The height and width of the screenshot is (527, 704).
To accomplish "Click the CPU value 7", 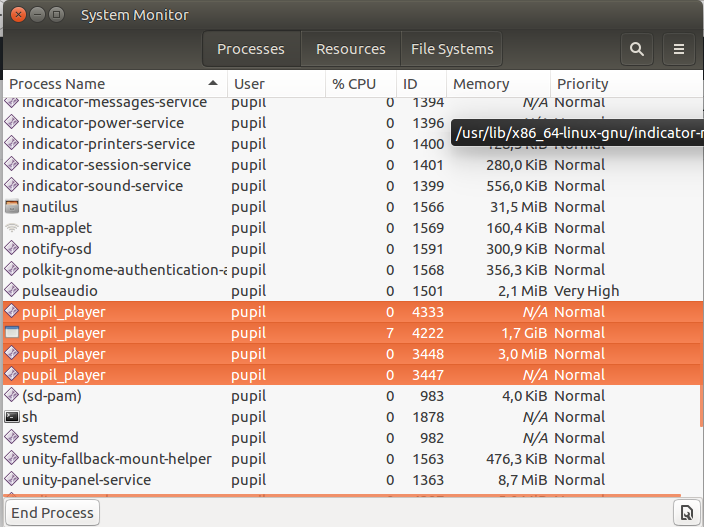I will (390, 333).
